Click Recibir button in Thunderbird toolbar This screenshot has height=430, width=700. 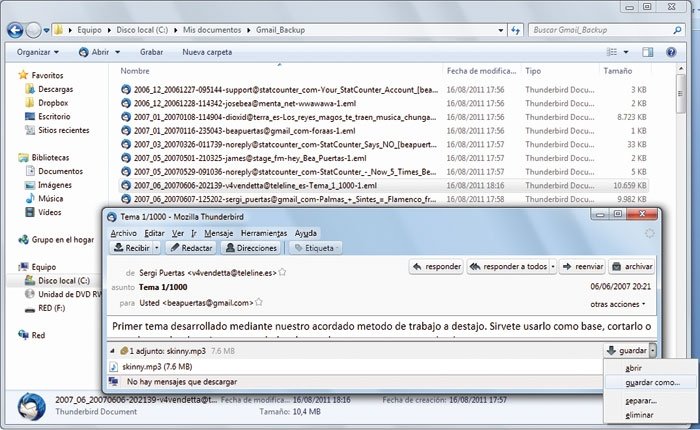coord(132,248)
